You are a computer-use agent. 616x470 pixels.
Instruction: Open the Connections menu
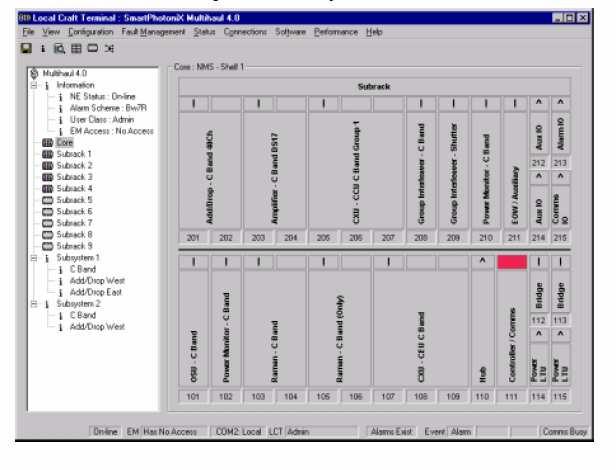pos(245,32)
